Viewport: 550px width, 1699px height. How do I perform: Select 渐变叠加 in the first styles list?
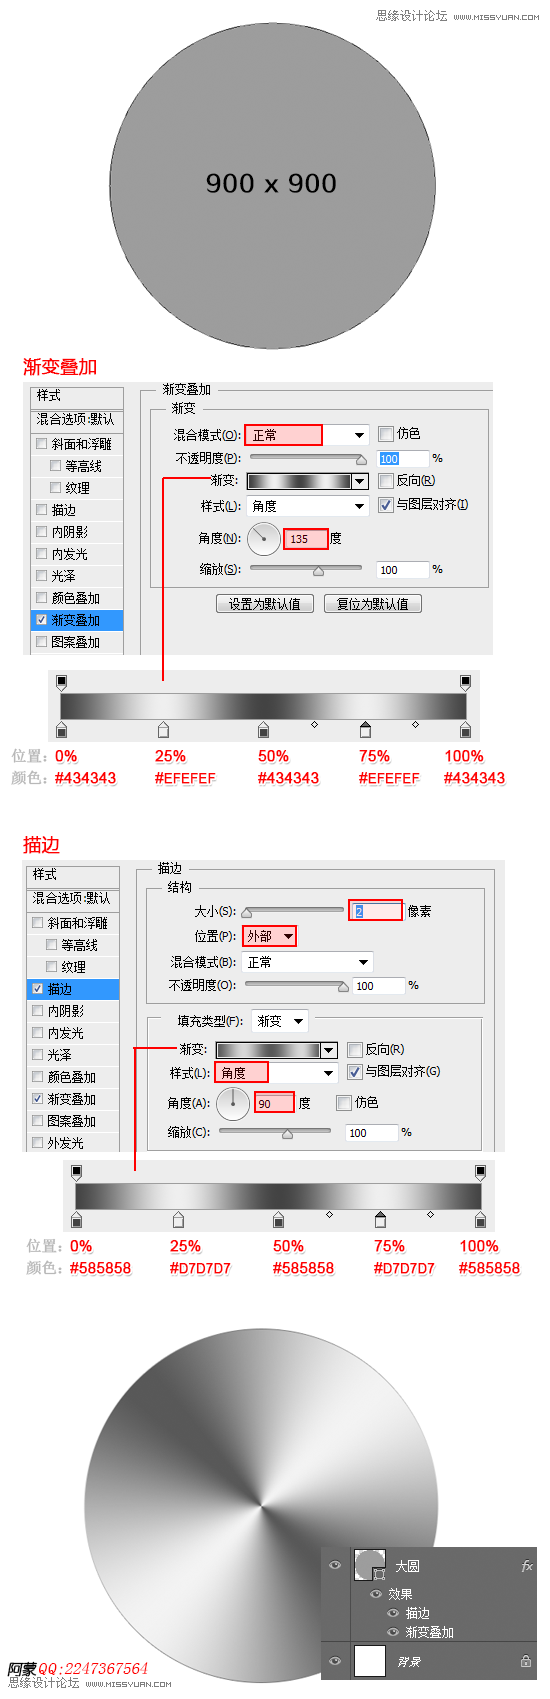click(77, 620)
